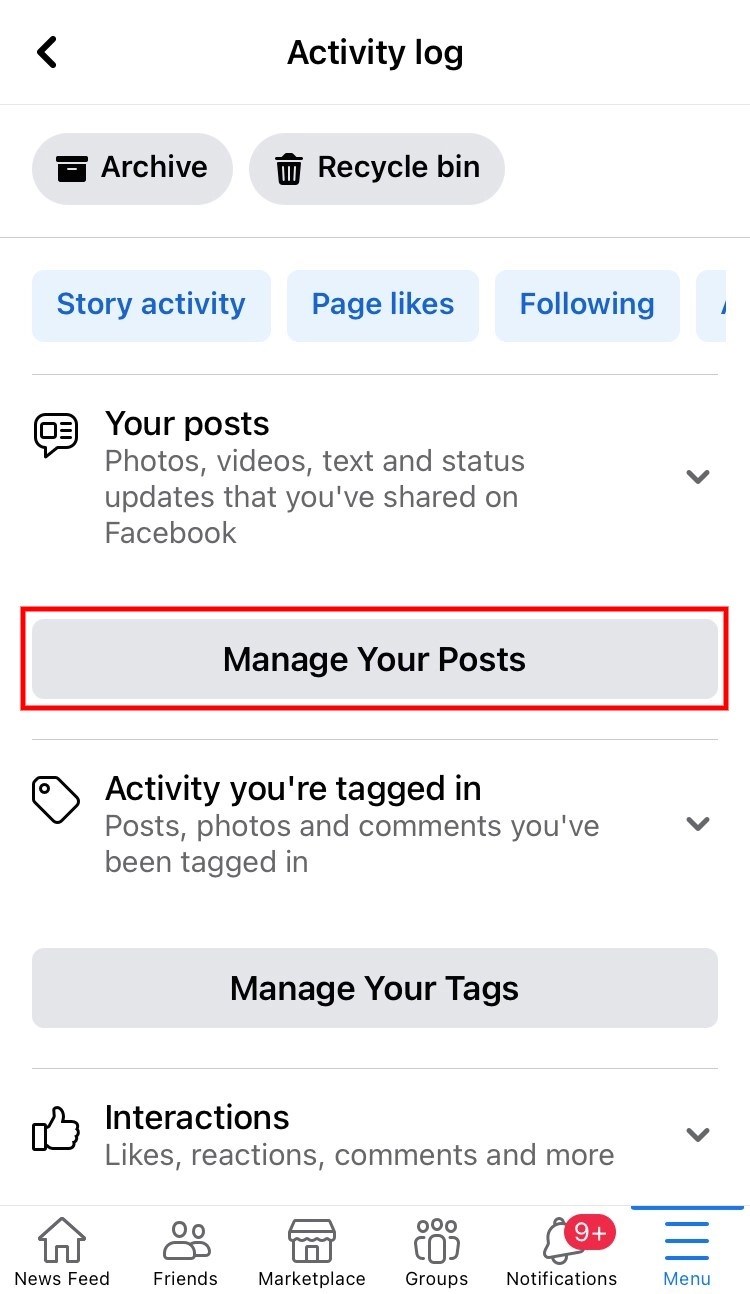The width and height of the screenshot is (750, 1294).
Task: Expand Activity you're tagged in chevron
Action: (x=698, y=823)
